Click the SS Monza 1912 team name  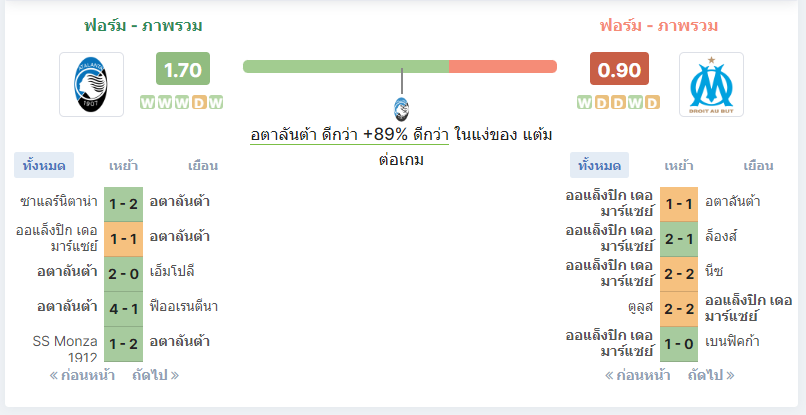(65, 349)
